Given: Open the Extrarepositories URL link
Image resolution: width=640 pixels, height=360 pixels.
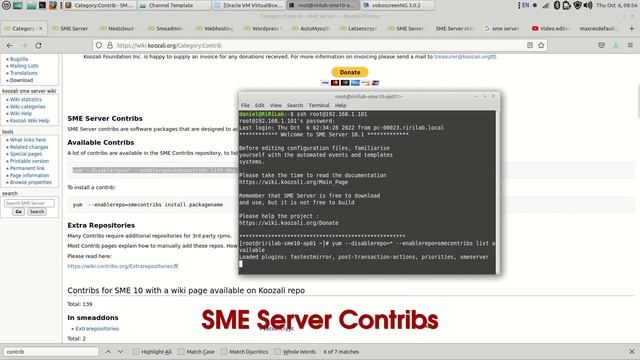Looking at the screenshot, I should (122, 266).
